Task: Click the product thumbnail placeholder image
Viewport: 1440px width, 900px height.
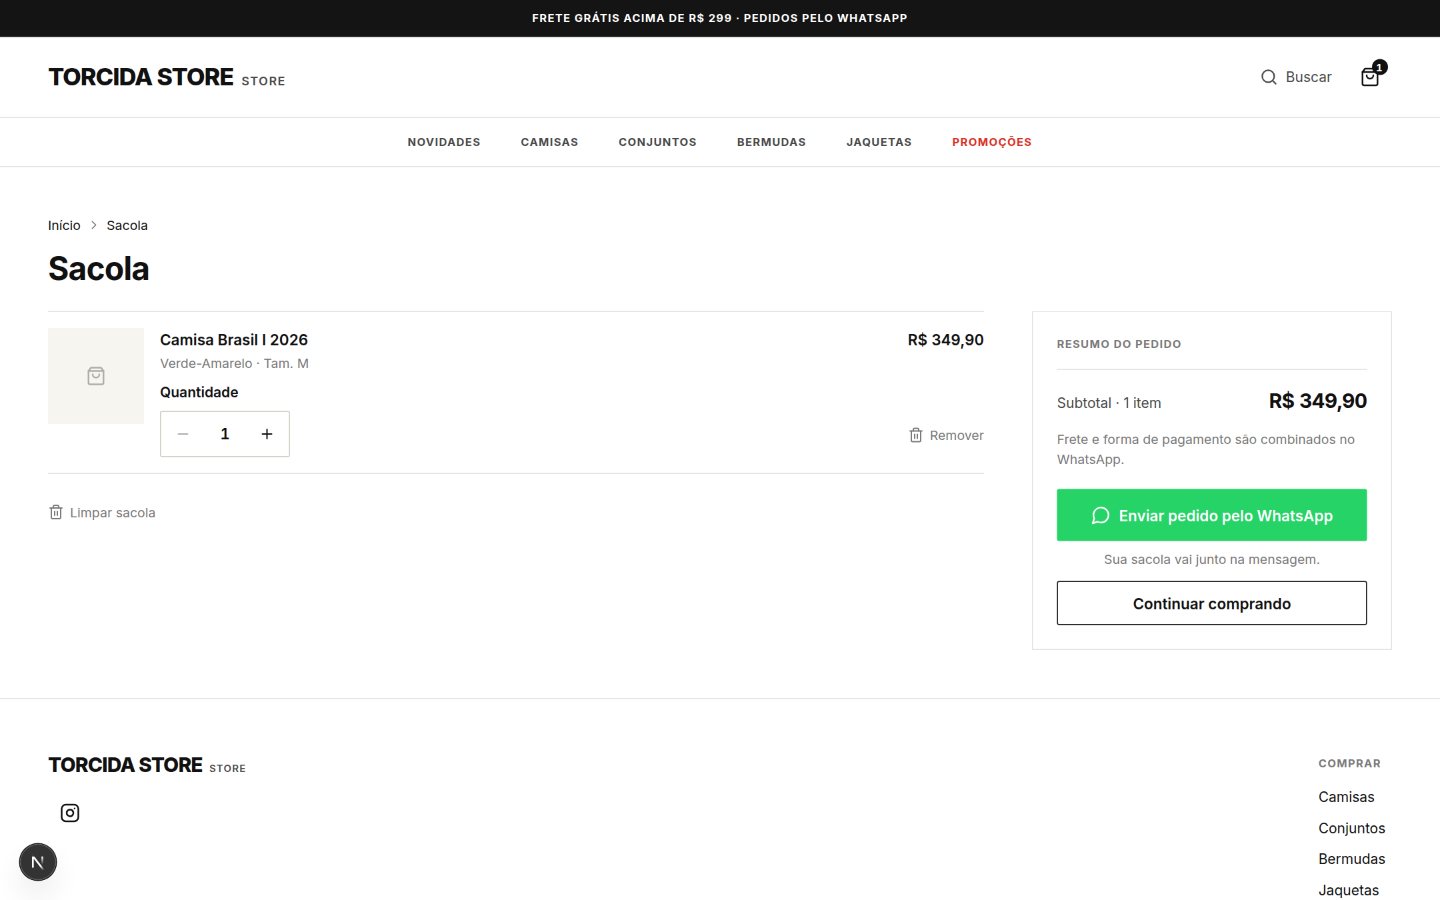Action: click(x=96, y=376)
